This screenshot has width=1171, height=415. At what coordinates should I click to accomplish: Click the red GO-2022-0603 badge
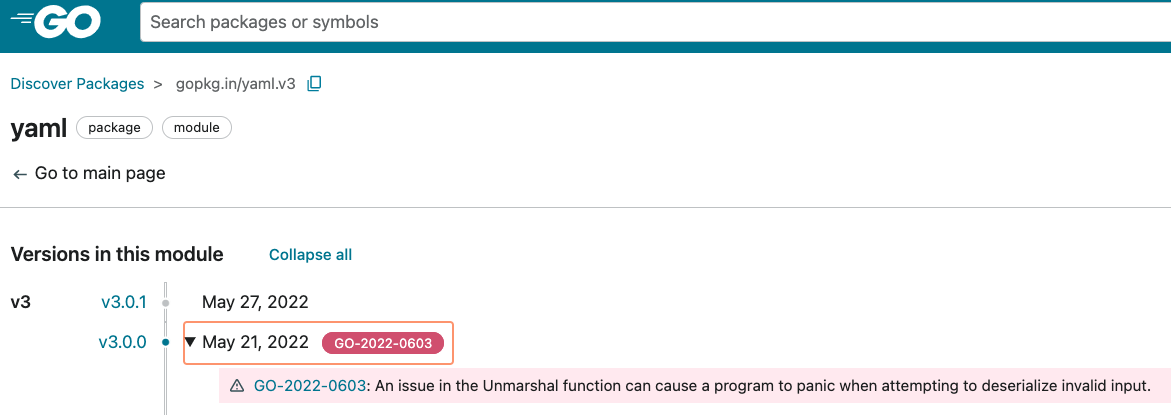click(x=383, y=343)
